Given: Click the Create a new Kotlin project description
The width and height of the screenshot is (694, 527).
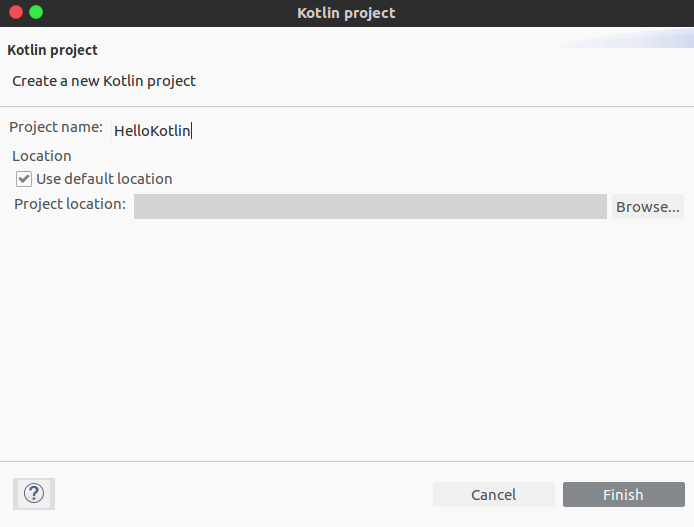Looking at the screenshot, I should click(104, 81).
